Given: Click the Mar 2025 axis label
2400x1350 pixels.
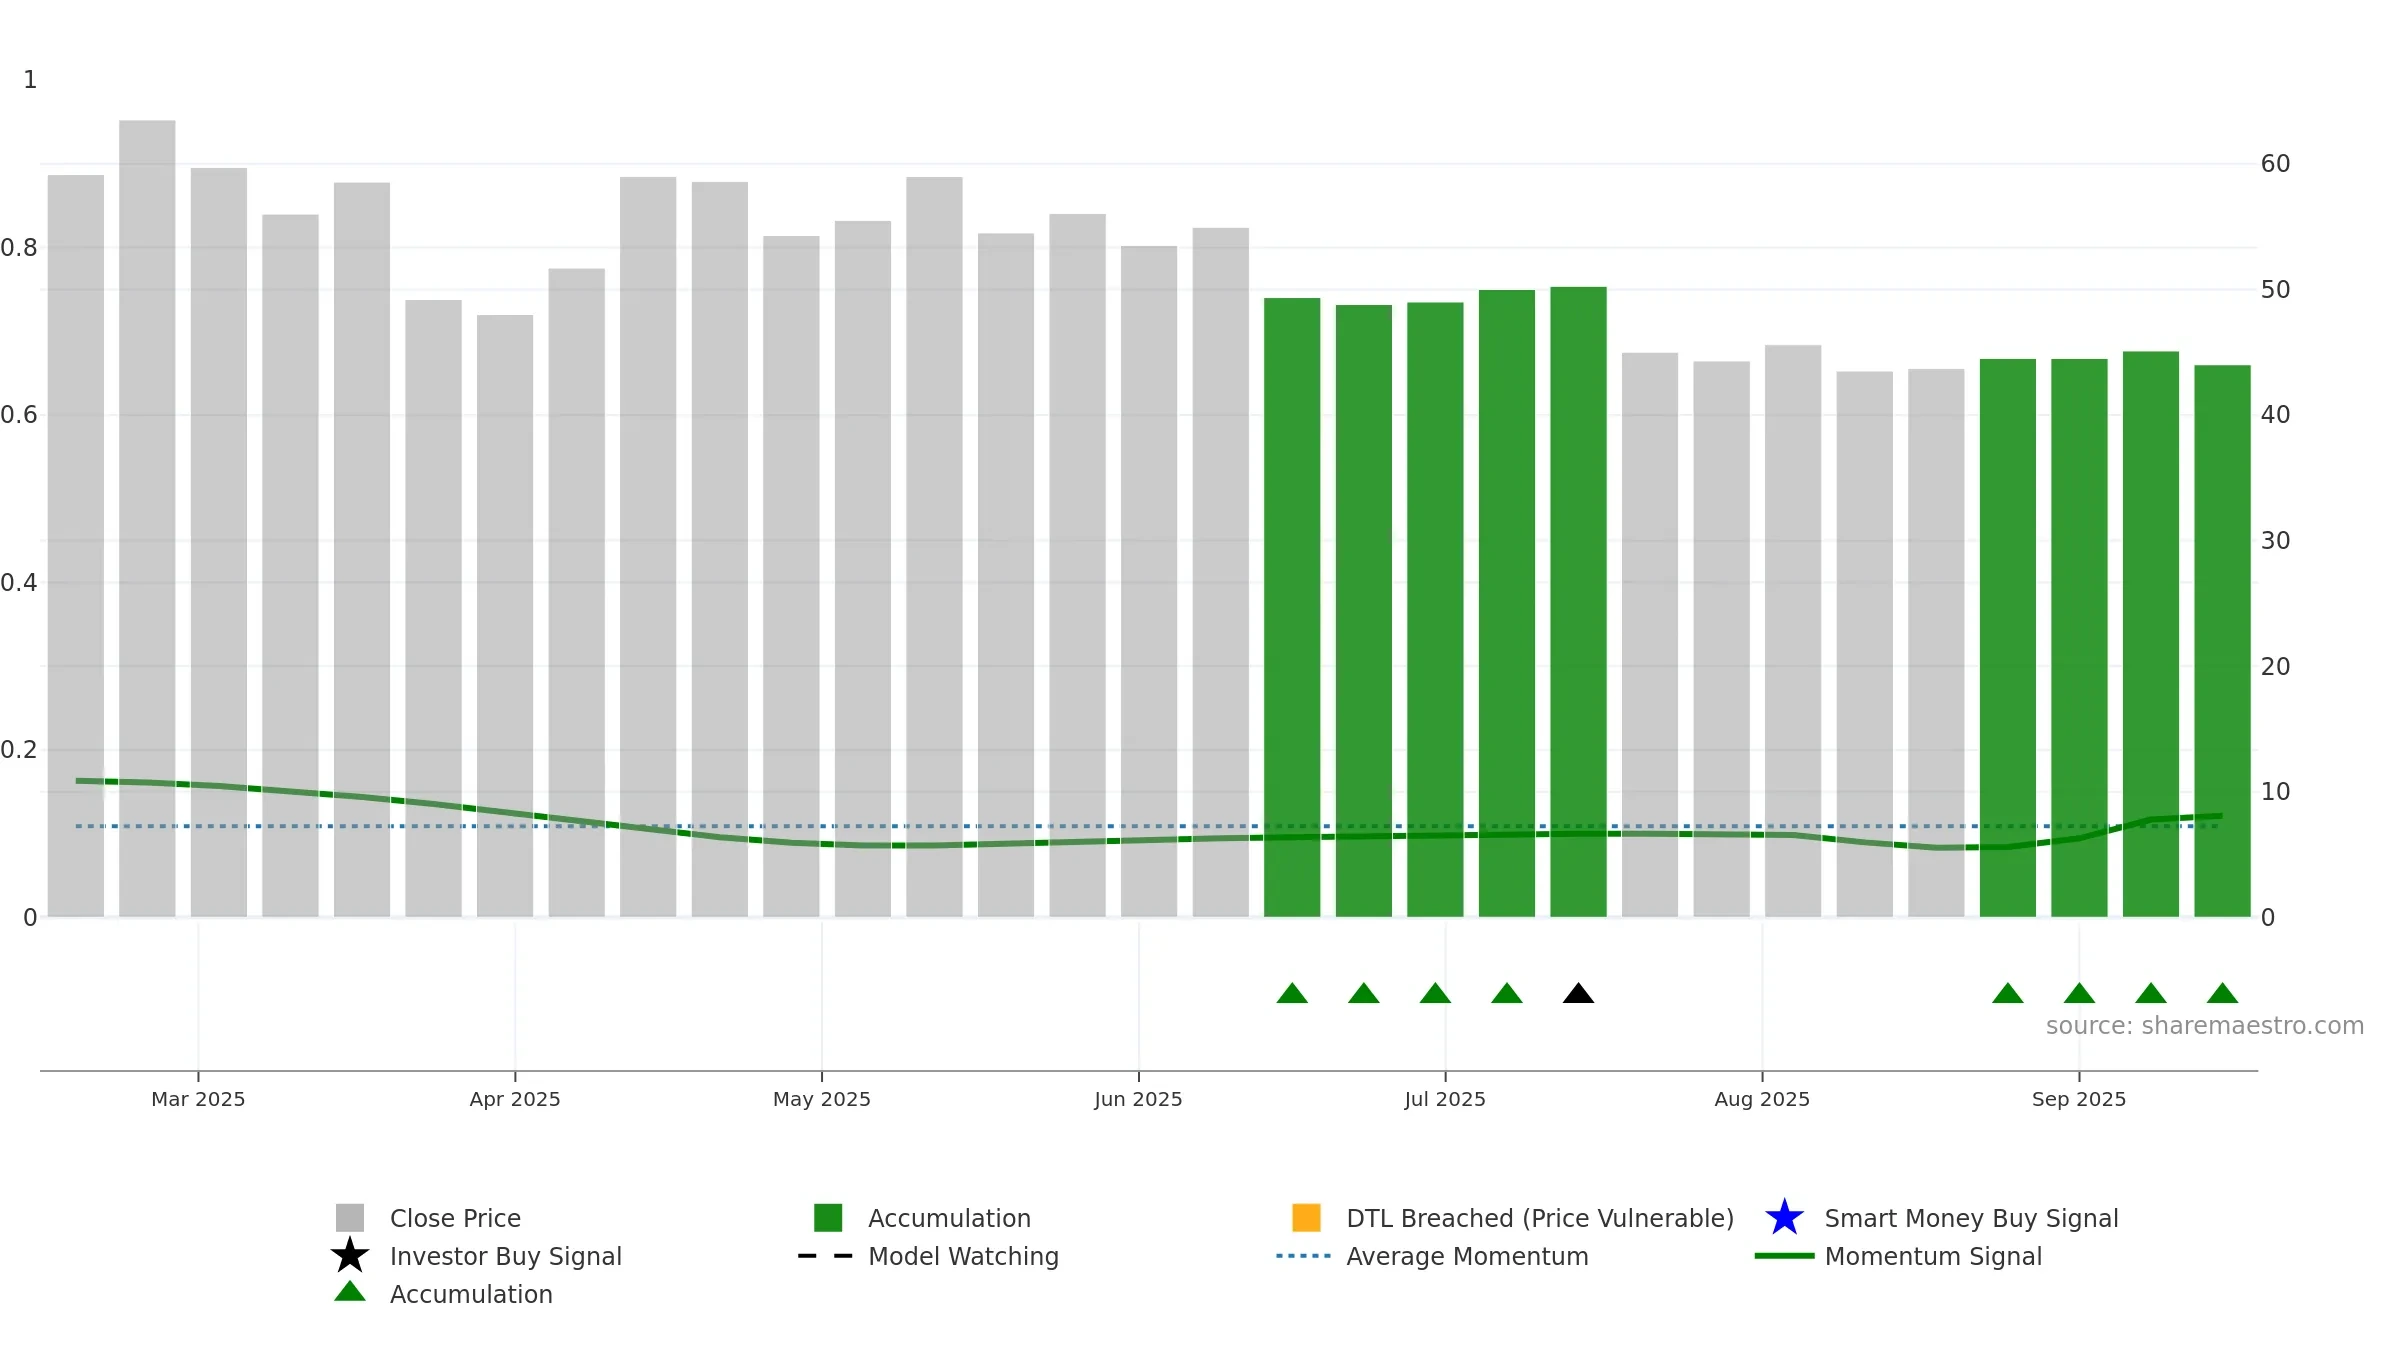Looking at the screenshot, I should click(x=198, y=1099).
